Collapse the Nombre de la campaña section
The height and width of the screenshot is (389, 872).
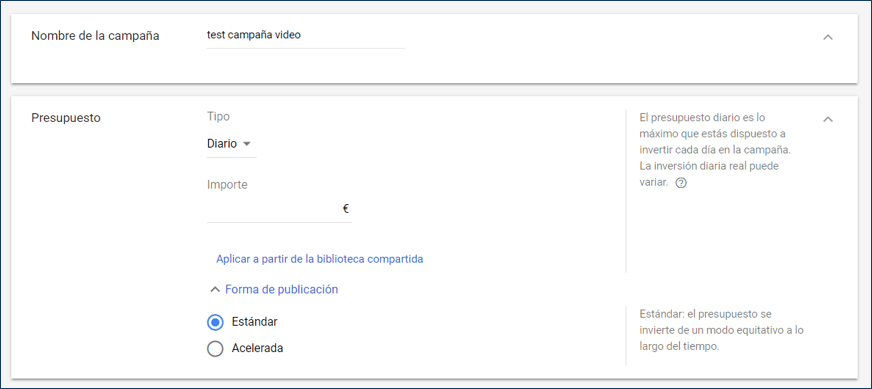[x=828, y=37]
